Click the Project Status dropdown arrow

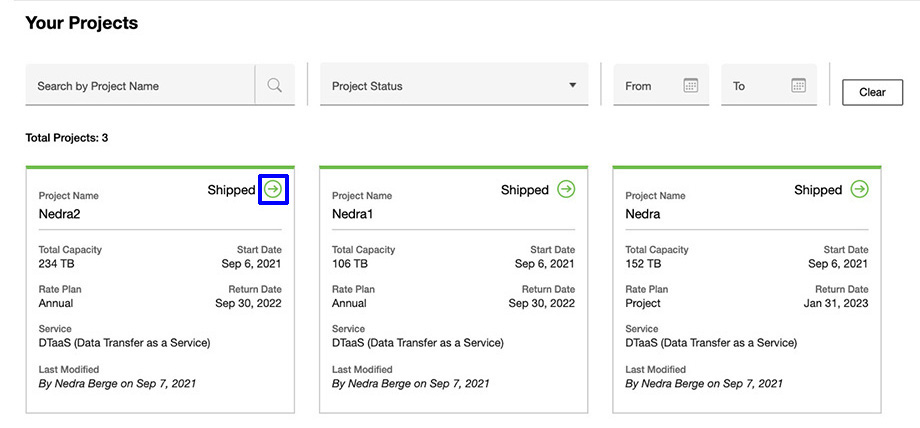coord(572,86)
